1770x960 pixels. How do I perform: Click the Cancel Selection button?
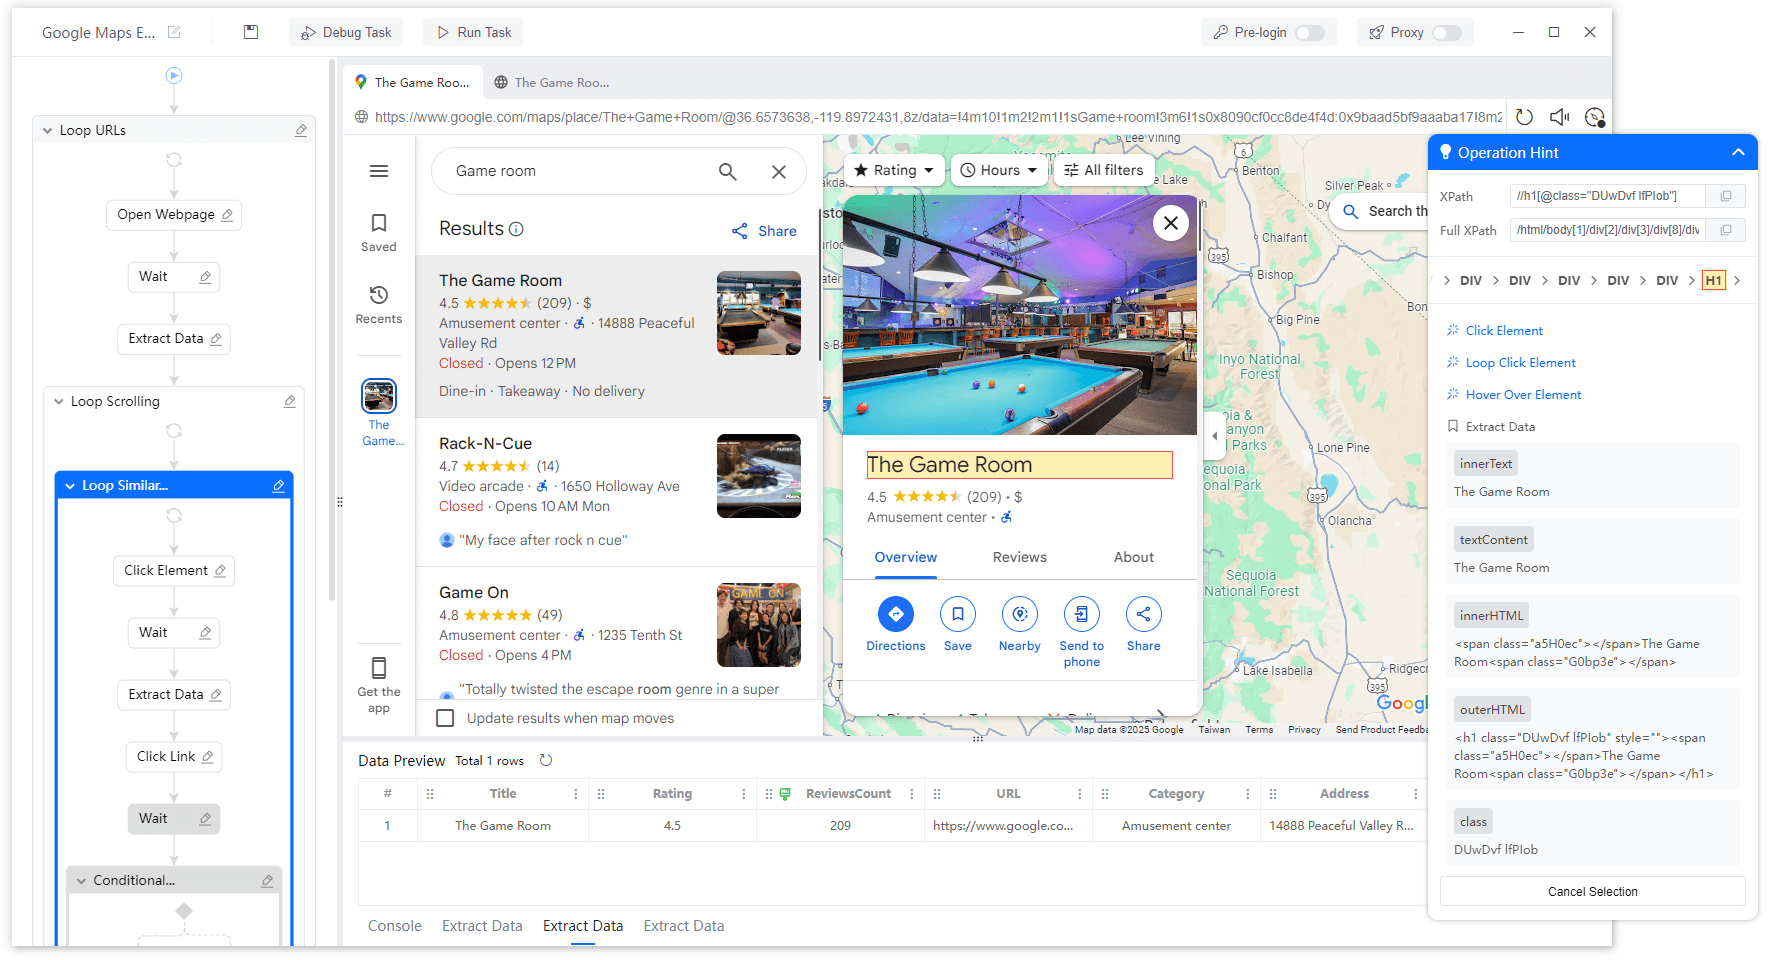1593,891
